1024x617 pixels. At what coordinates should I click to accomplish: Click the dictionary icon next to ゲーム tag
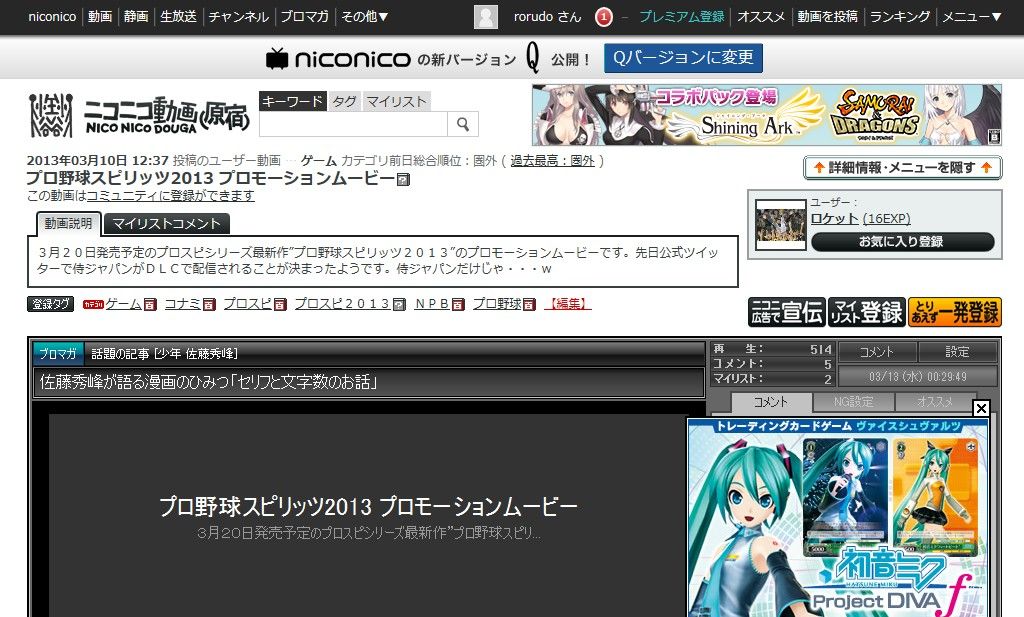150,304
